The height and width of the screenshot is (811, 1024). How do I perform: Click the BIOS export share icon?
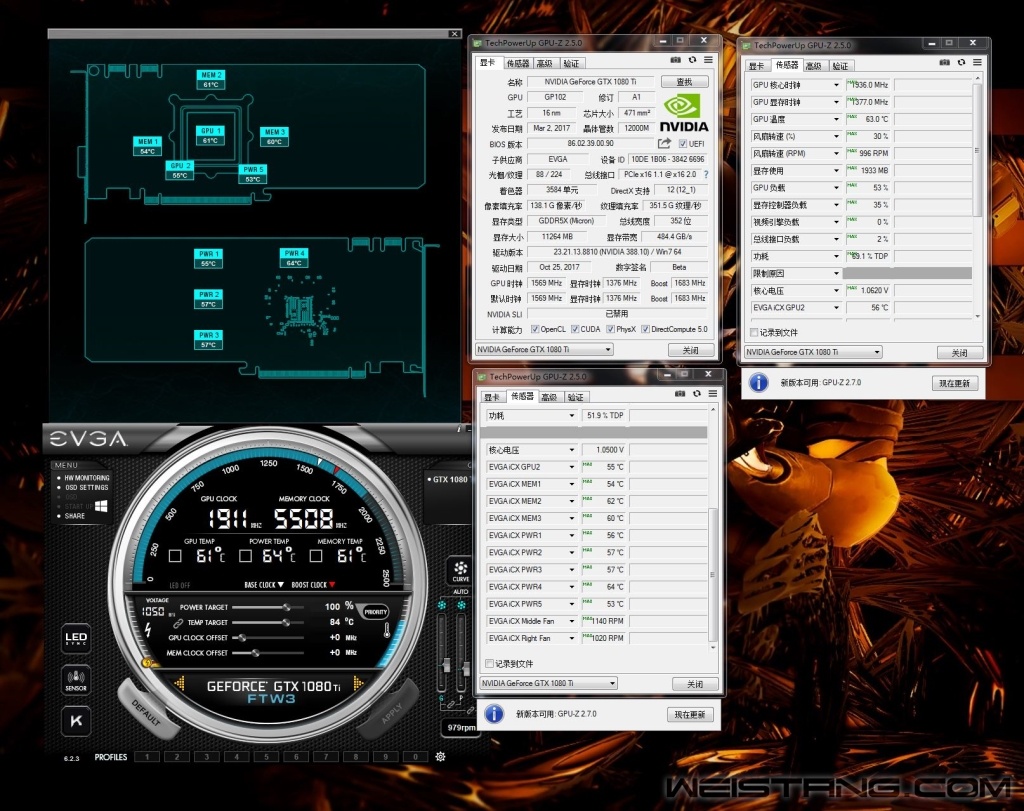point(664,144)
